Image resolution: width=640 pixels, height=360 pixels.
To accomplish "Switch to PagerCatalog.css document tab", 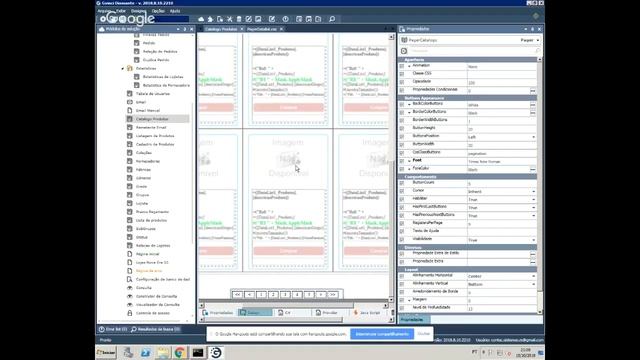I will coord(262,29).
